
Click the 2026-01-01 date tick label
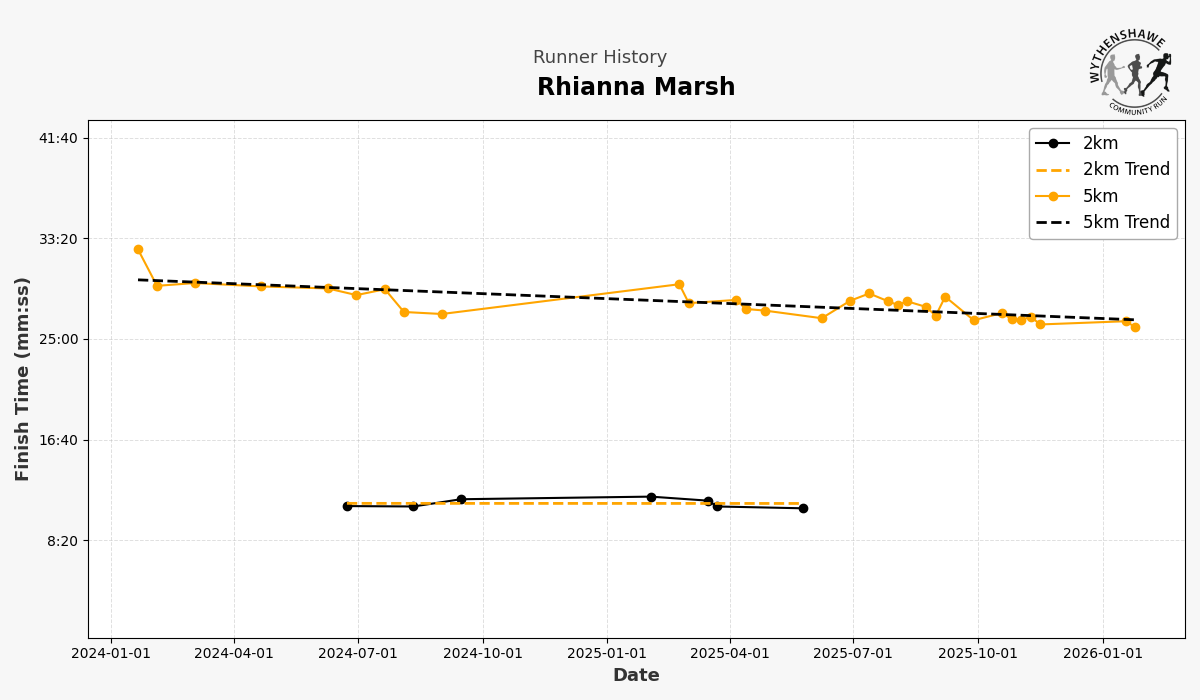(1103, 654)
